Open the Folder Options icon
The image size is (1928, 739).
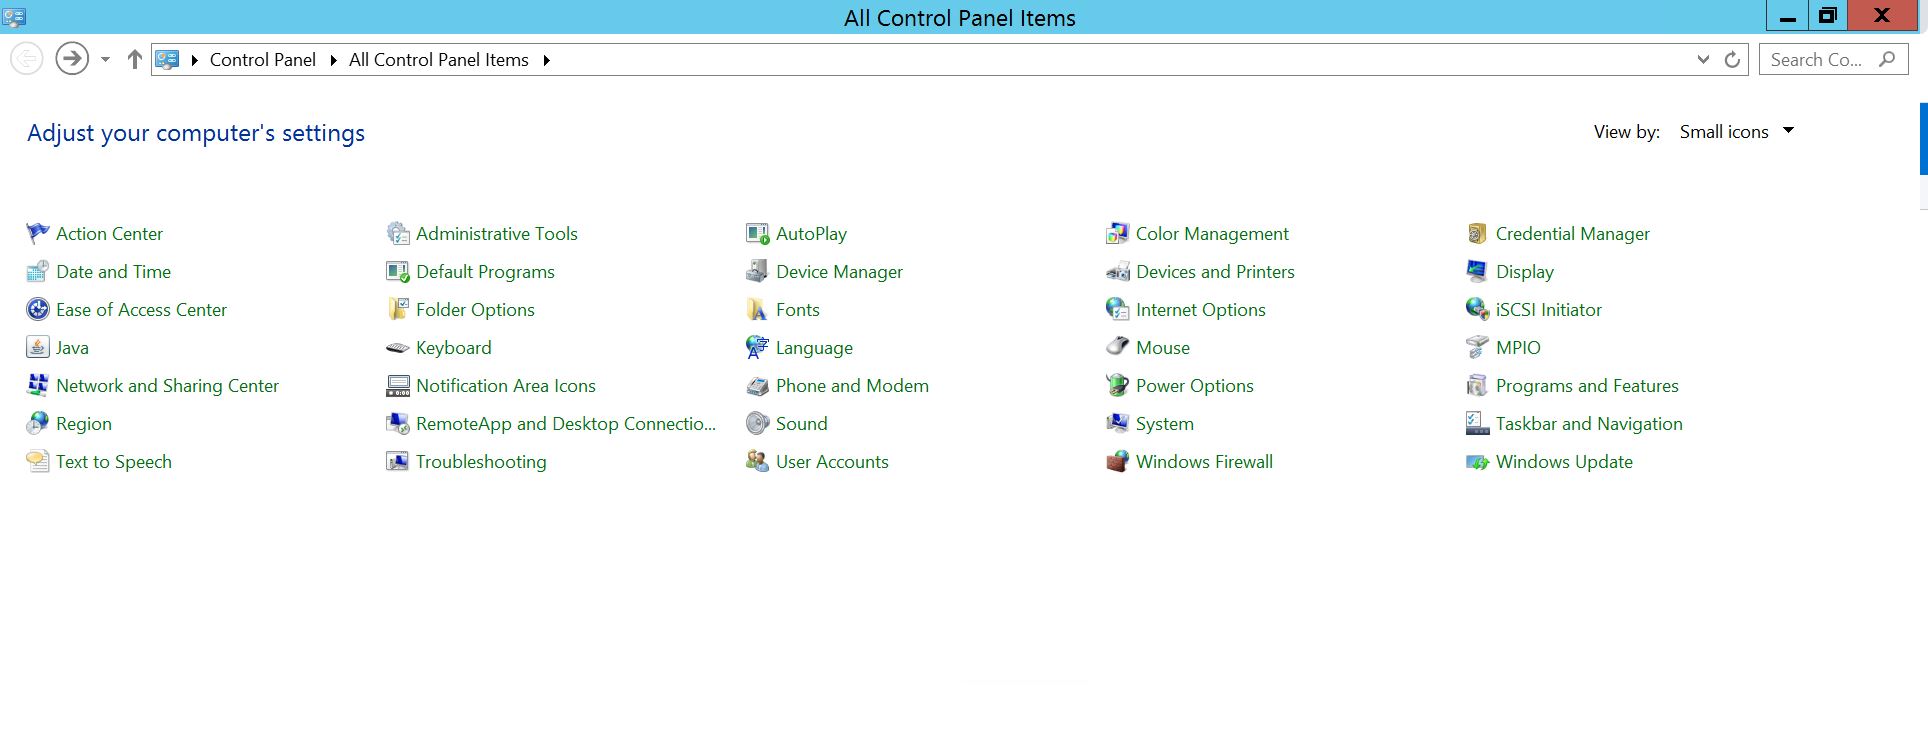pyautogui.click(x=398, y=310)
